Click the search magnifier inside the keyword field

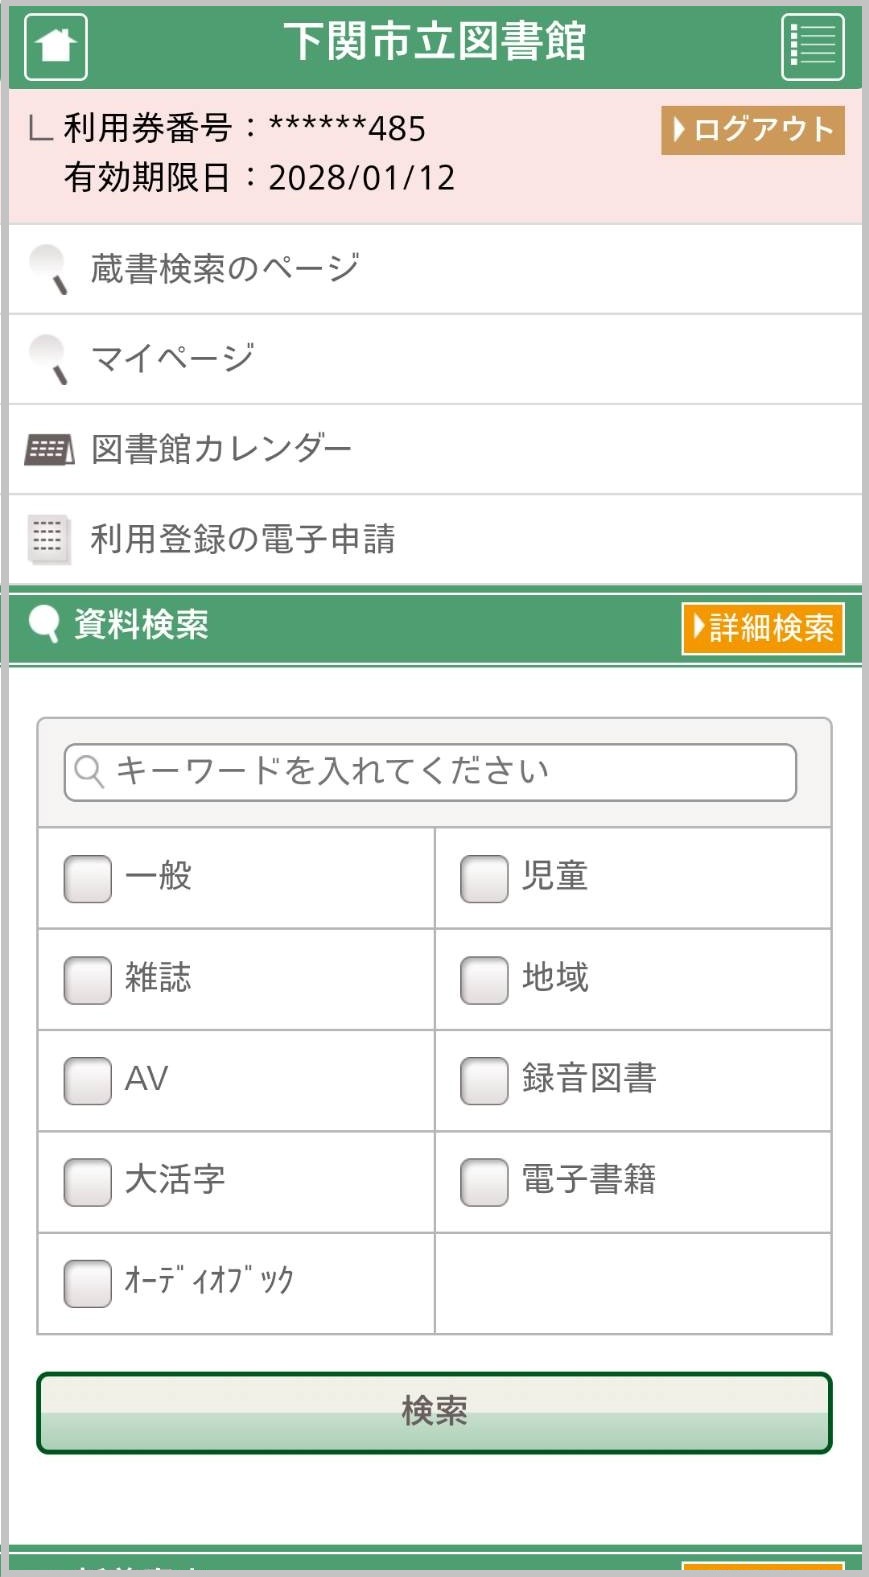(89, 770)
